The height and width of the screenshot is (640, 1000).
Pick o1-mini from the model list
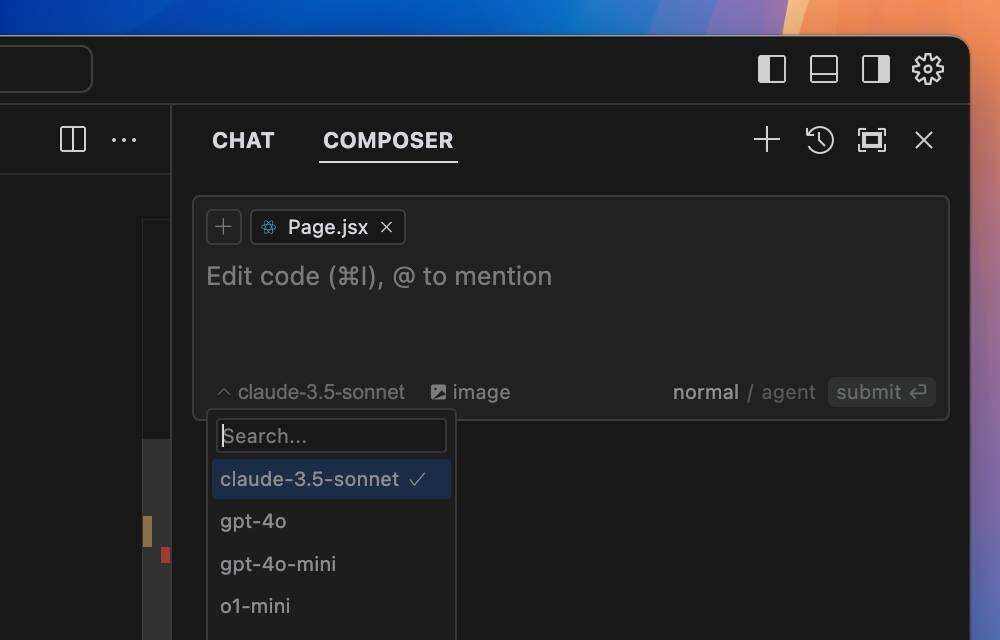click(255, 606)
